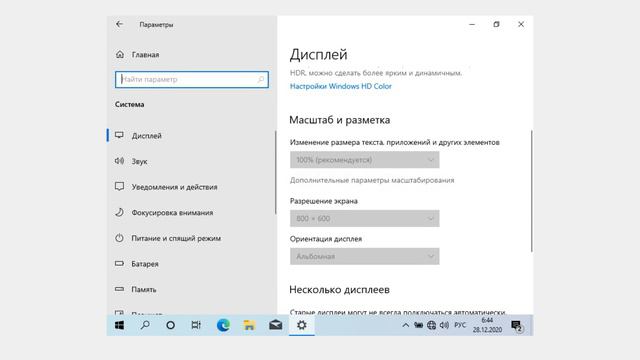Click the search magnifier in the settings field
The image size is (640, 360).
pos(261,79)
